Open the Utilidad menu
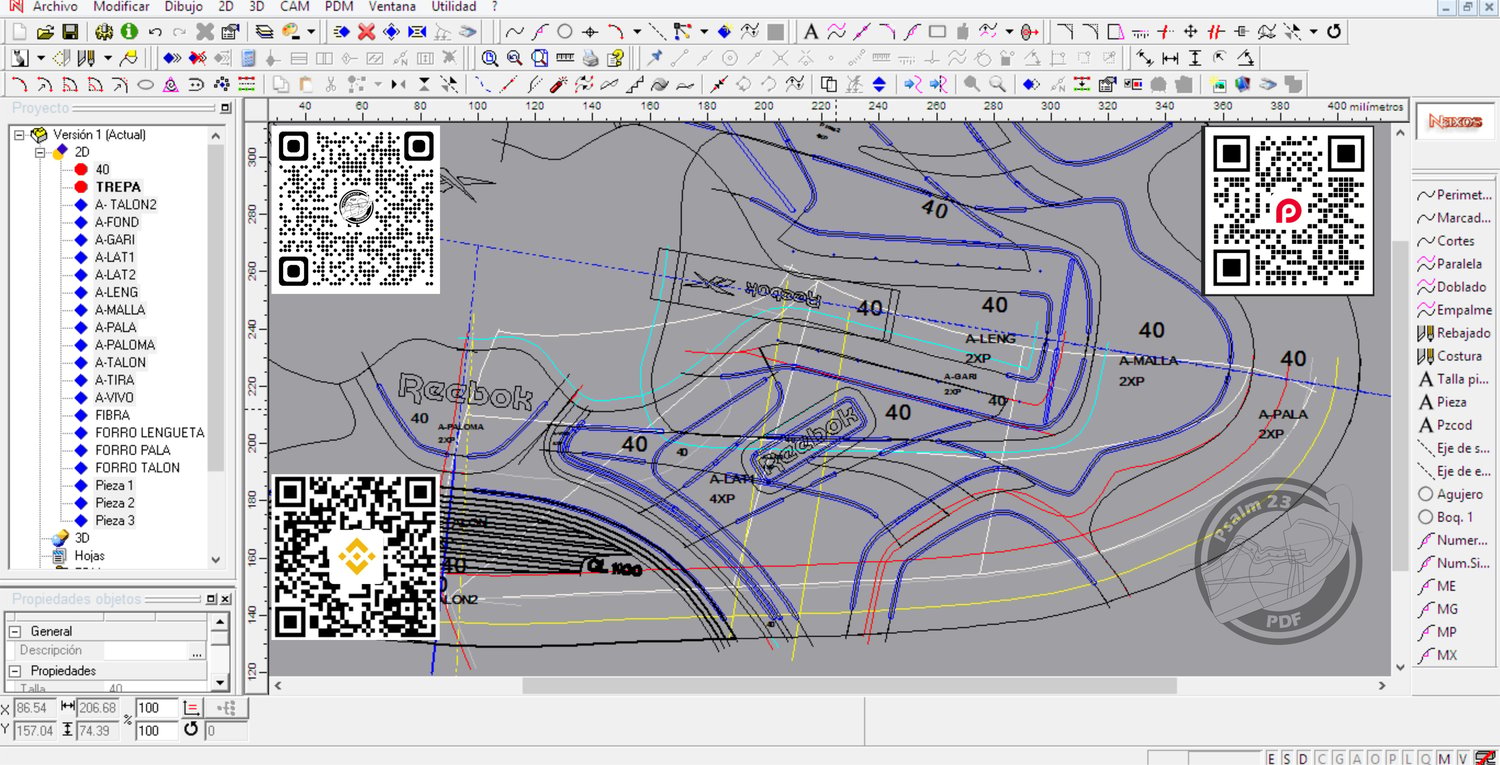 [454, 7]
